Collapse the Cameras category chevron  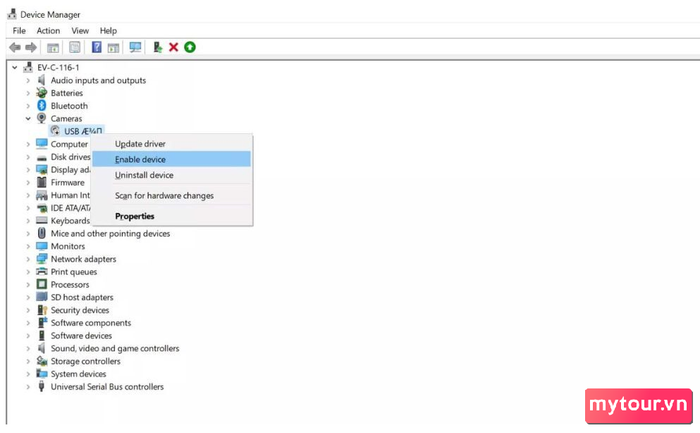(x=28, y=118)
